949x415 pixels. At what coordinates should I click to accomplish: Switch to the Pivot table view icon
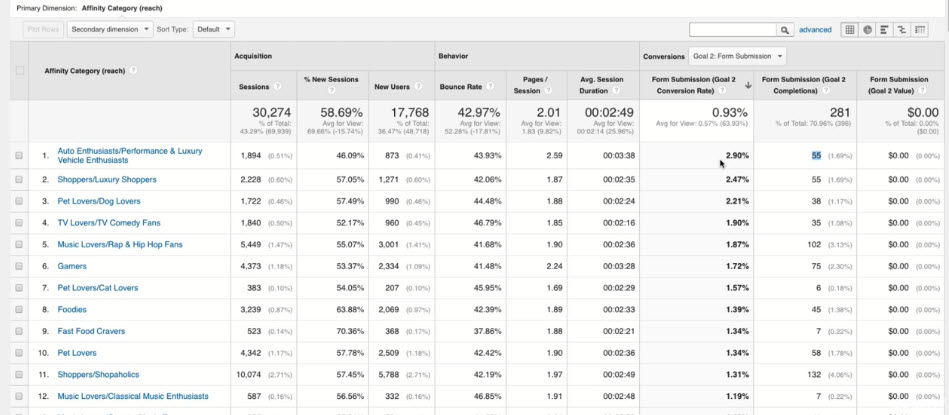[921, 30]
